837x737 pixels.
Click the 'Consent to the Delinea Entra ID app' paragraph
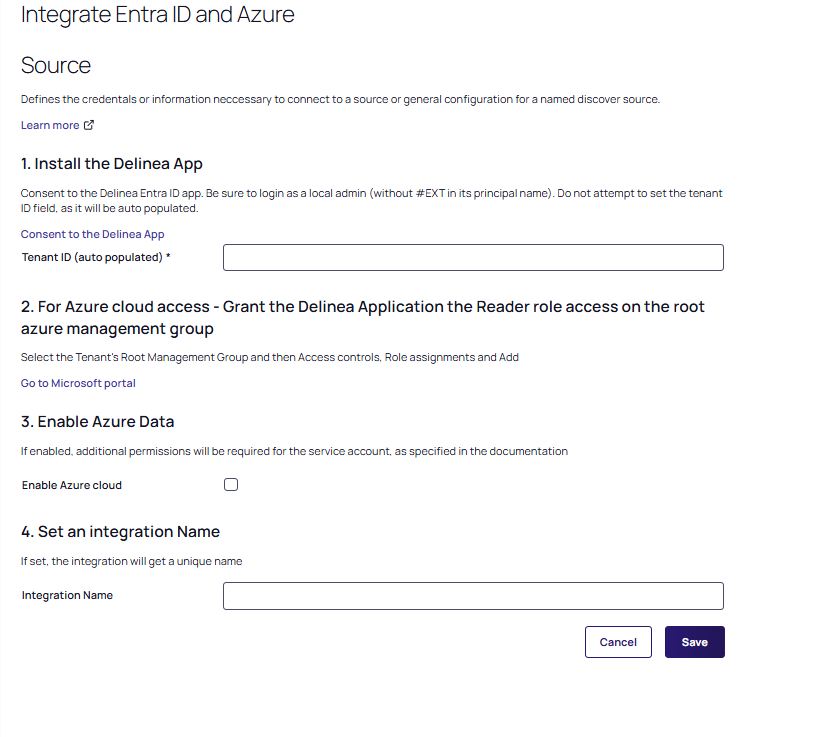372,201
